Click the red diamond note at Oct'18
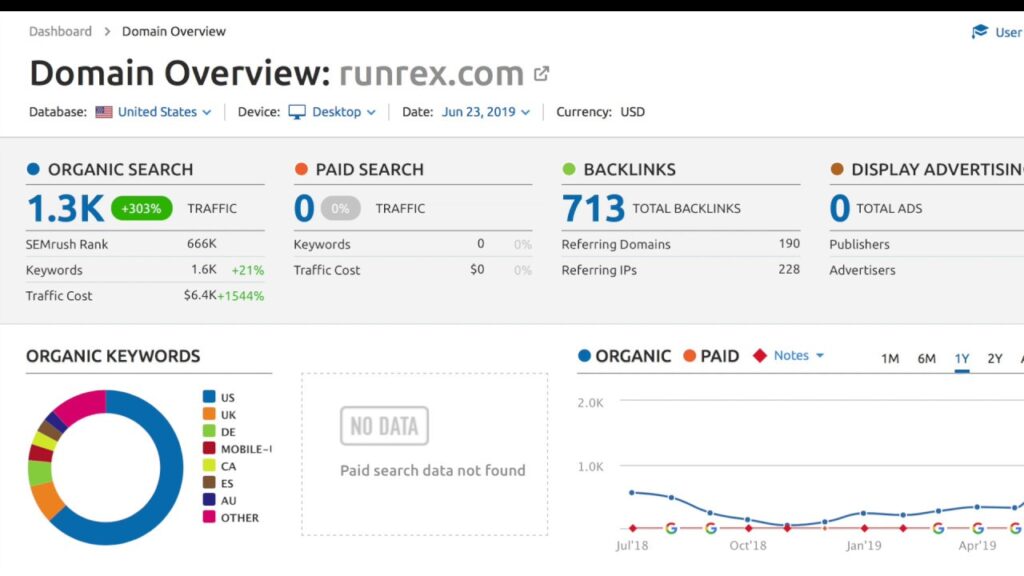Image resolution: width=1024 pixels, height=576 pixels. click(748, 528)
